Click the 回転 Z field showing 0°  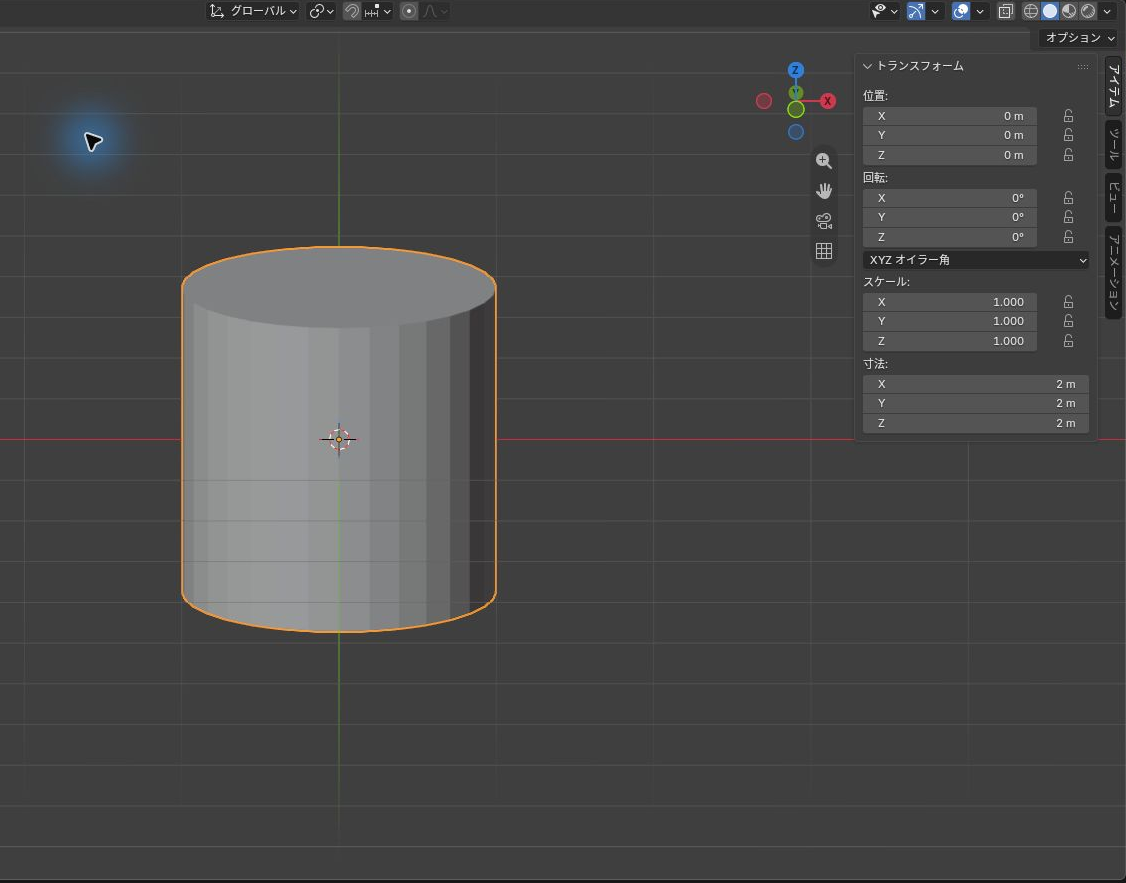click(x=949, y=237)
